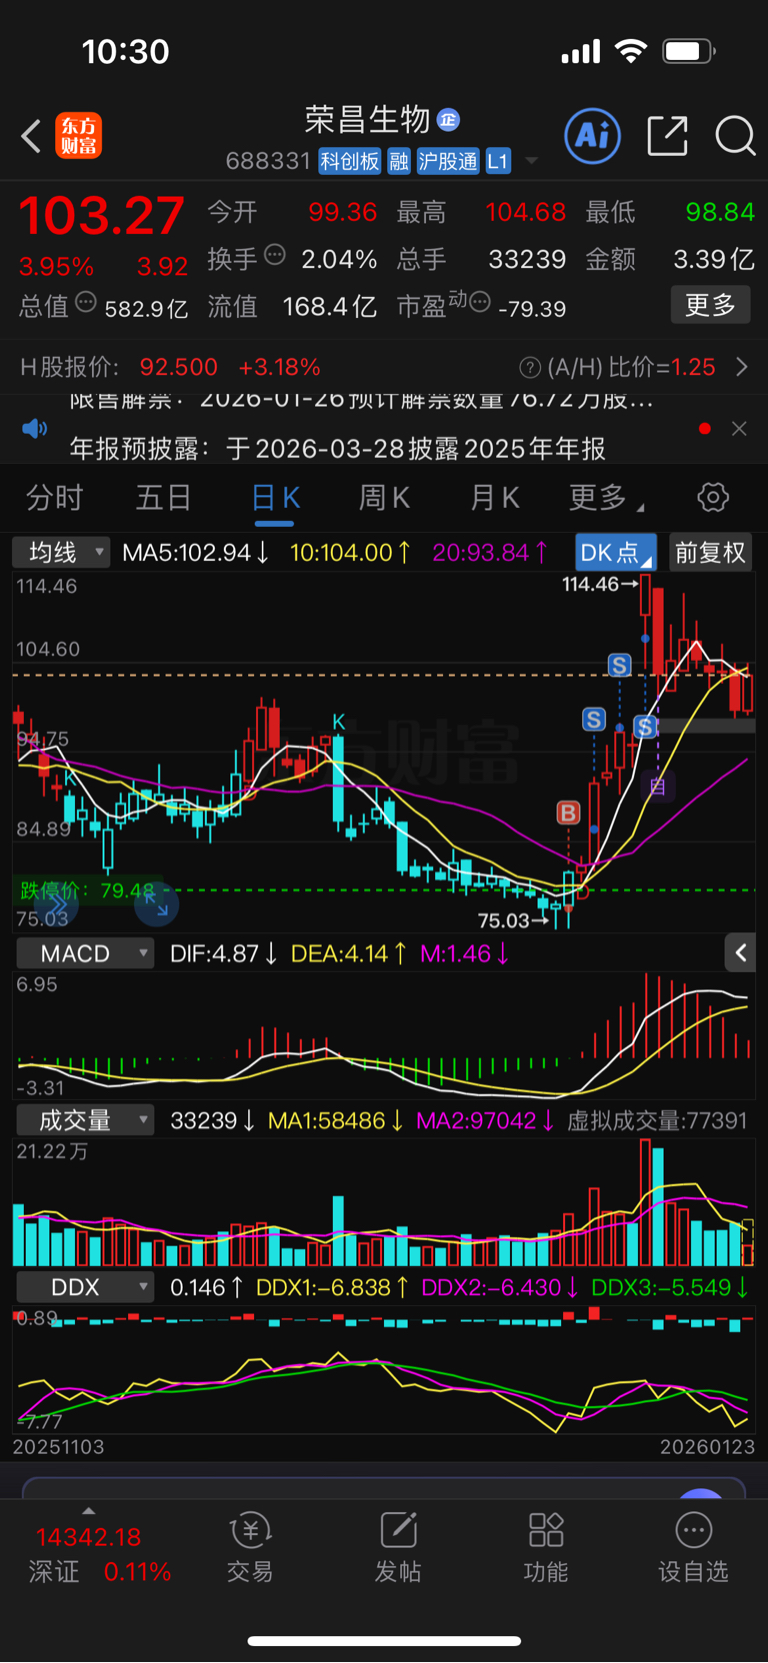768x1663 pixels.
Task: Tap the 沪股通 tag
Action: coord(448,161)
